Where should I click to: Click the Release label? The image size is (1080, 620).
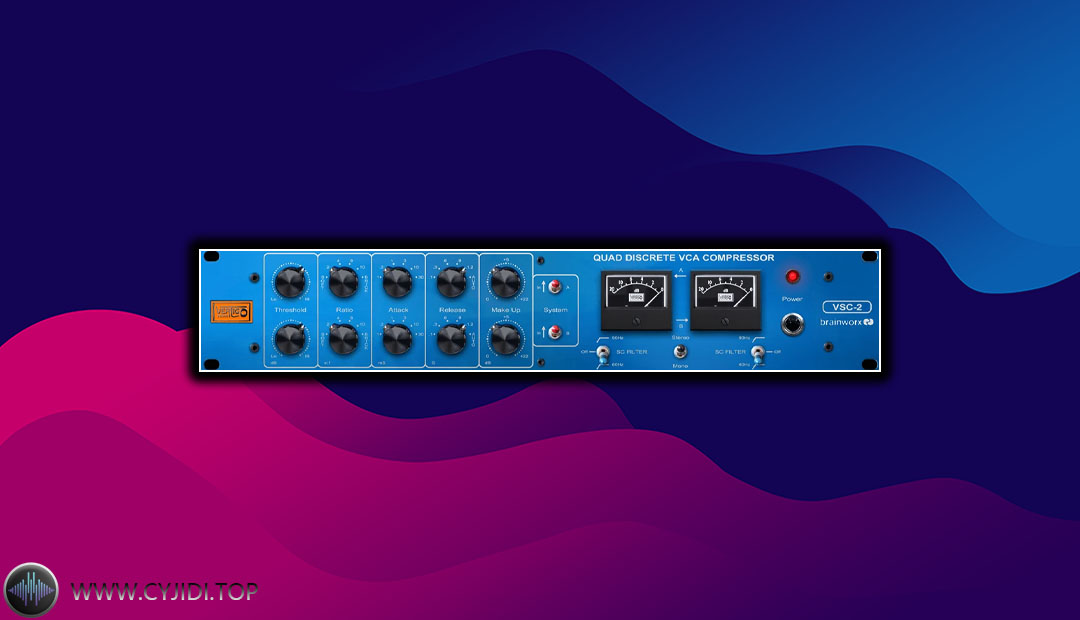[x=452, y=310]
